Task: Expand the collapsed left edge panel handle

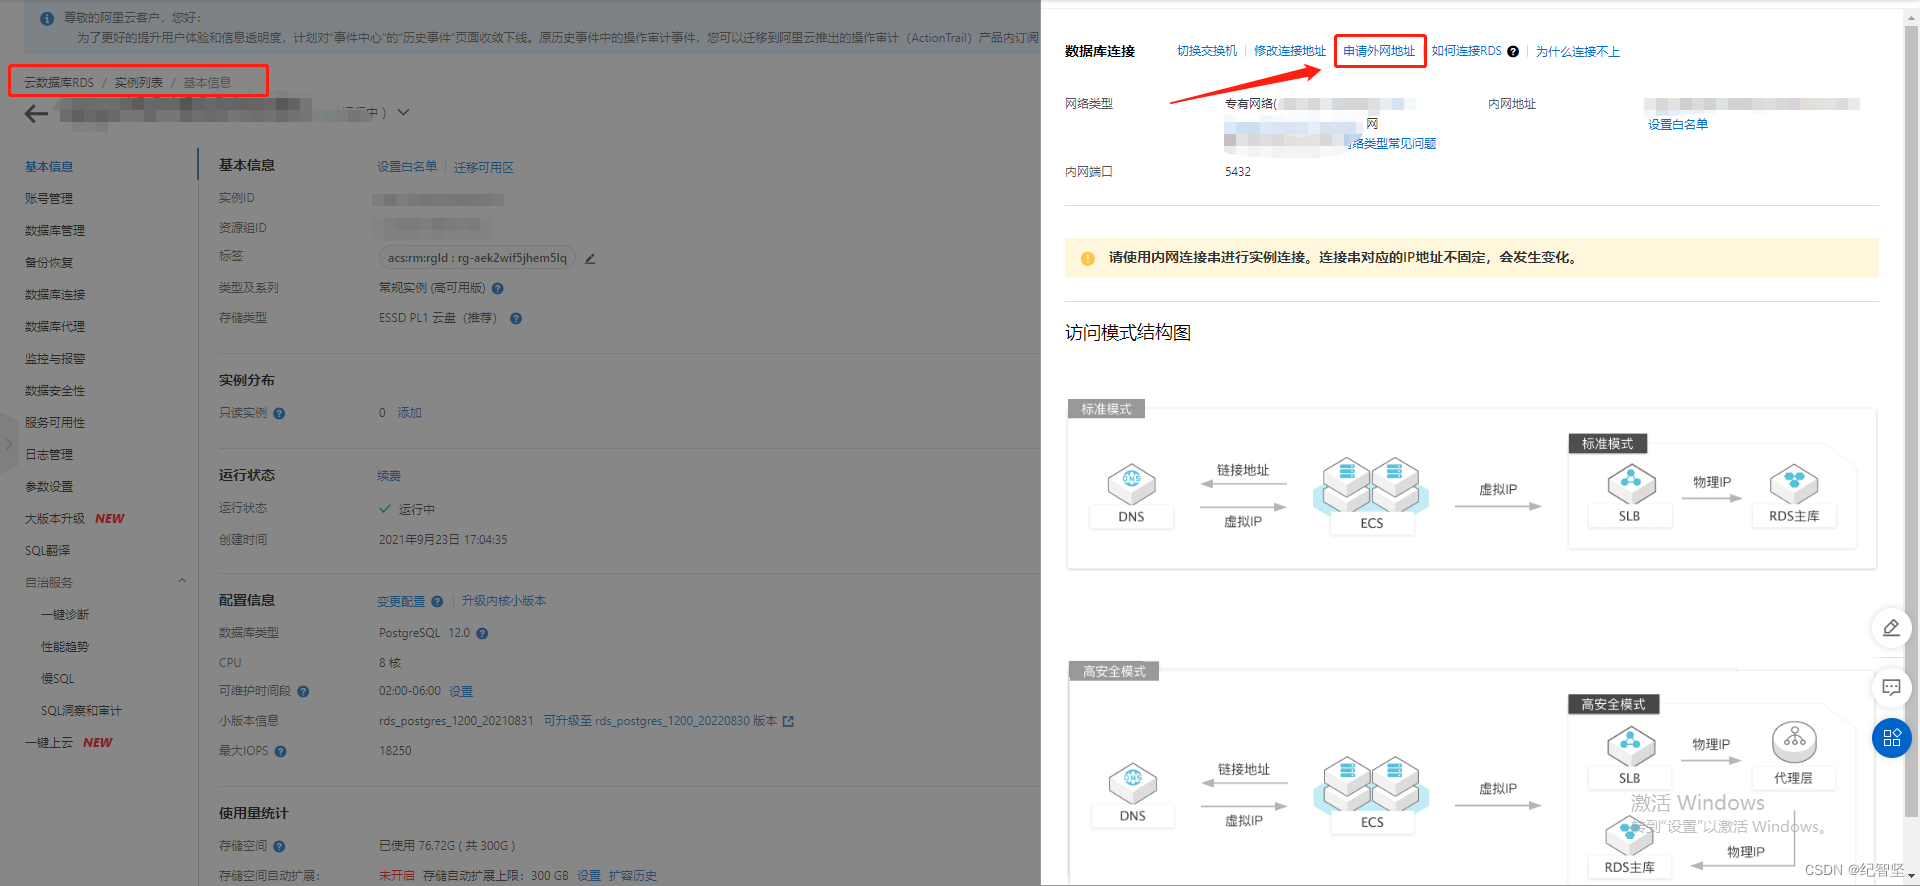Action: point(8,444)
